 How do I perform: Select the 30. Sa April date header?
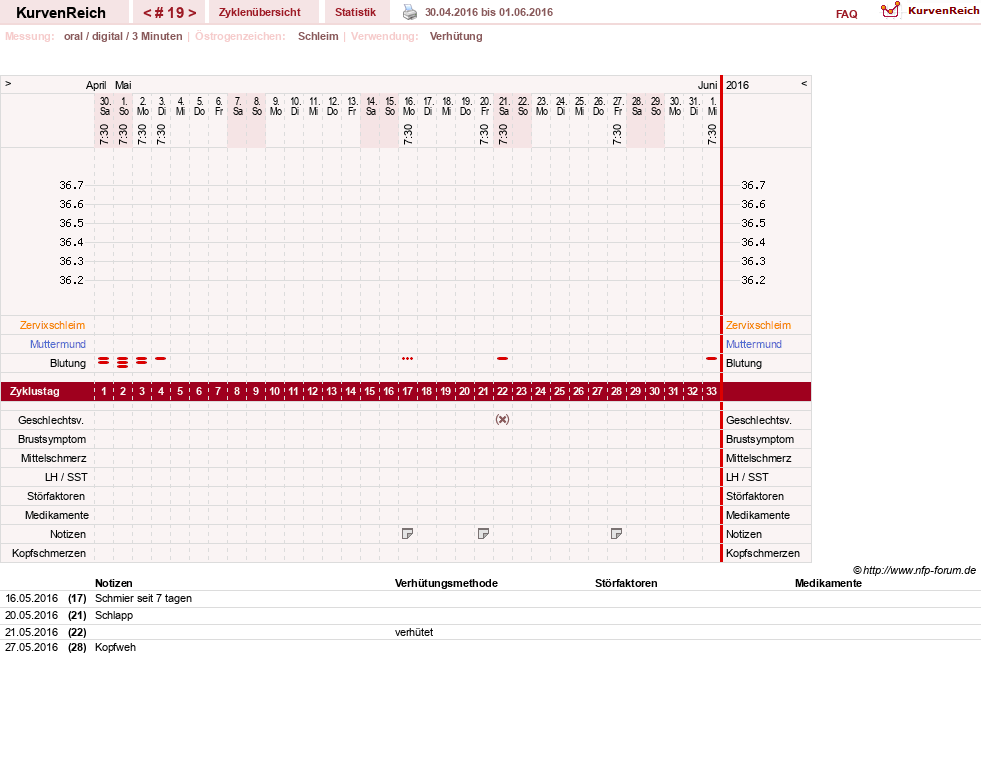pyautogui.click(x=105, y=106)
